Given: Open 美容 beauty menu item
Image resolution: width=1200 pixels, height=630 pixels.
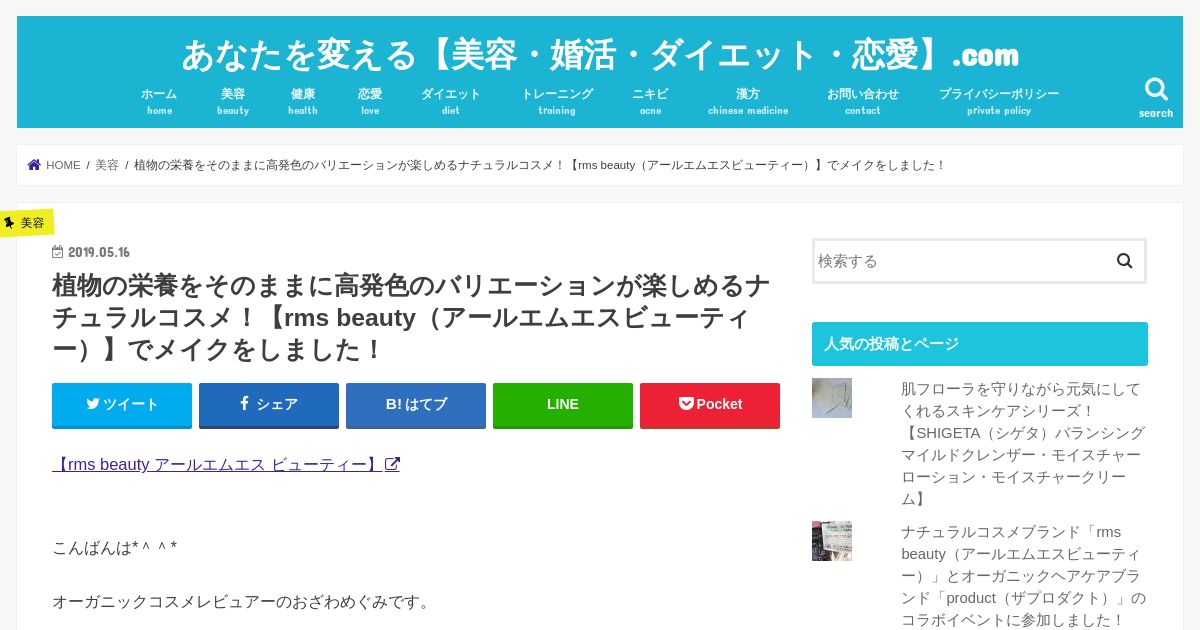Looking at the screenshot, I should 233,101.
